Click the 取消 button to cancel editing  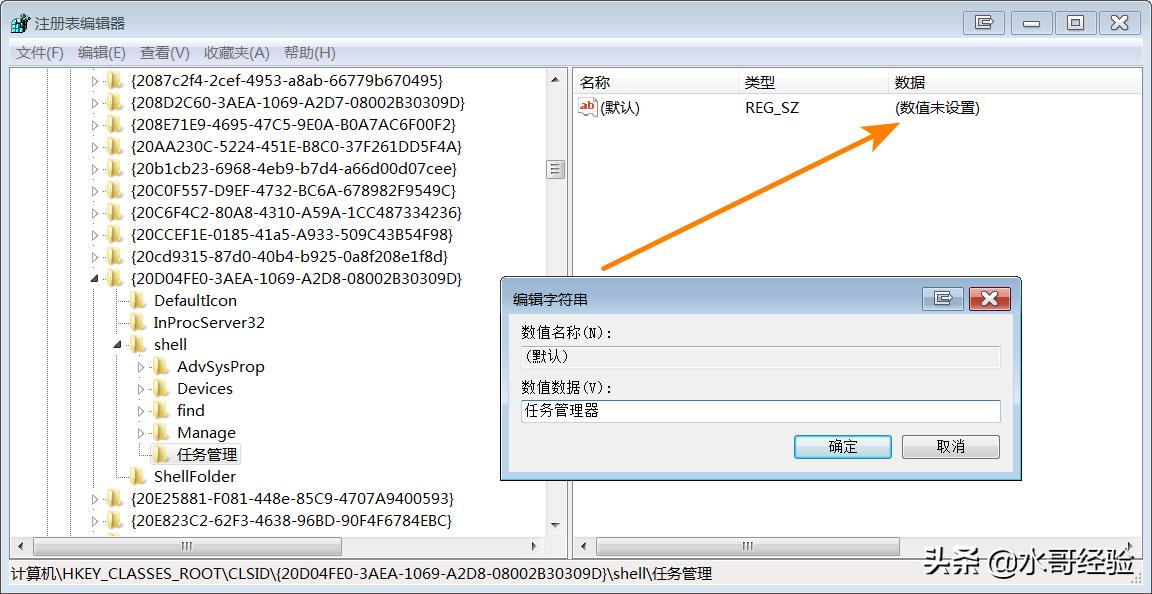pyautogui.click(x=950, y=447)
